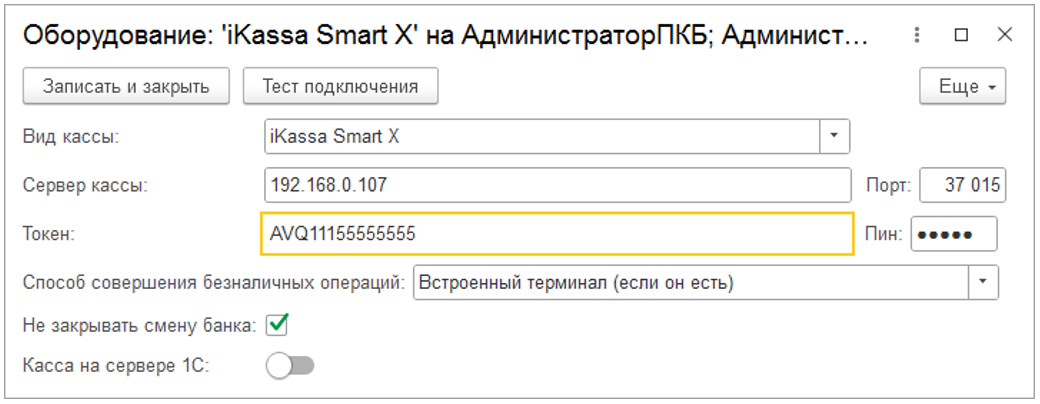Click into the Порт number field
Viewport: 1040px width, 404px height.
tap(962, 185)
